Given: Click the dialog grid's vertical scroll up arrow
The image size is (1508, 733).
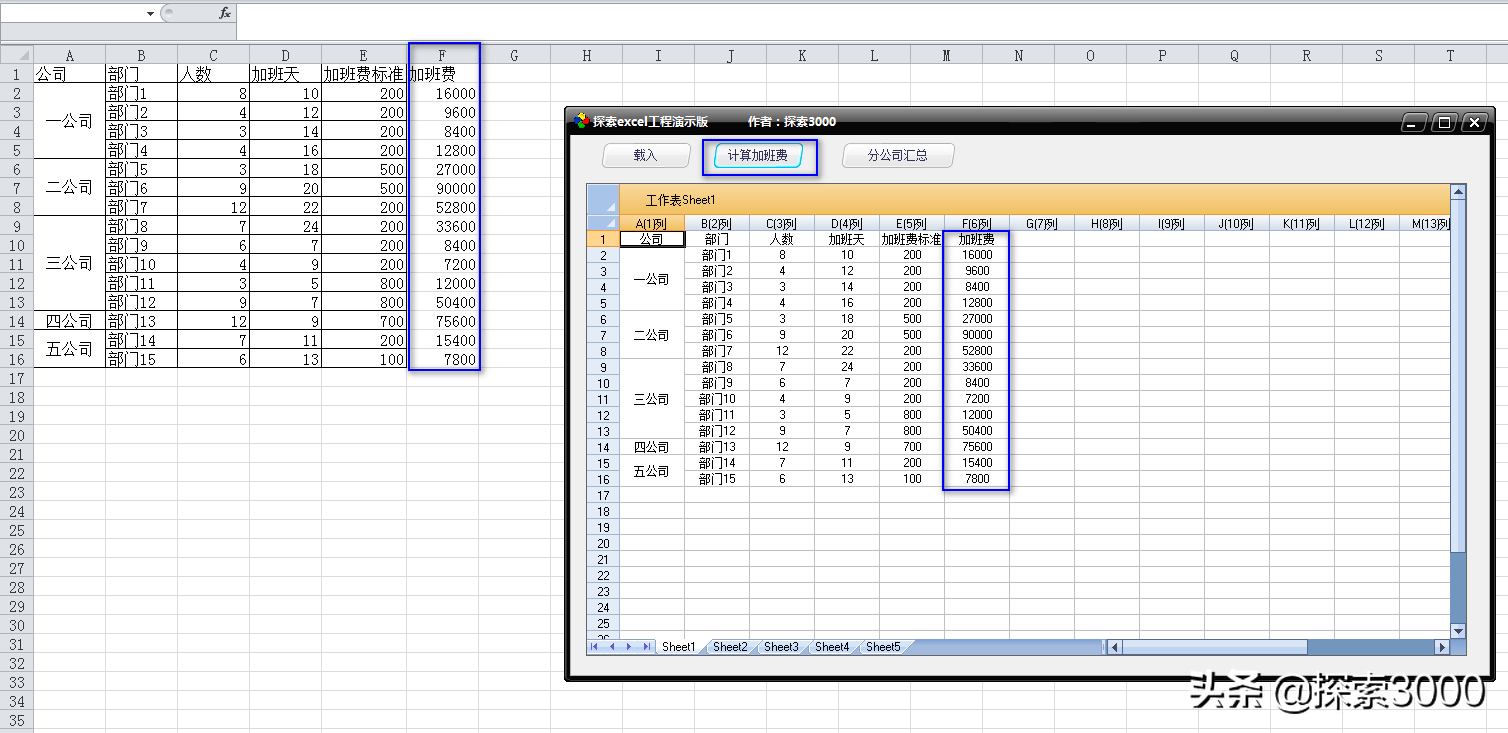Looking at the screenshot, I should click(x=1458, y=191).
